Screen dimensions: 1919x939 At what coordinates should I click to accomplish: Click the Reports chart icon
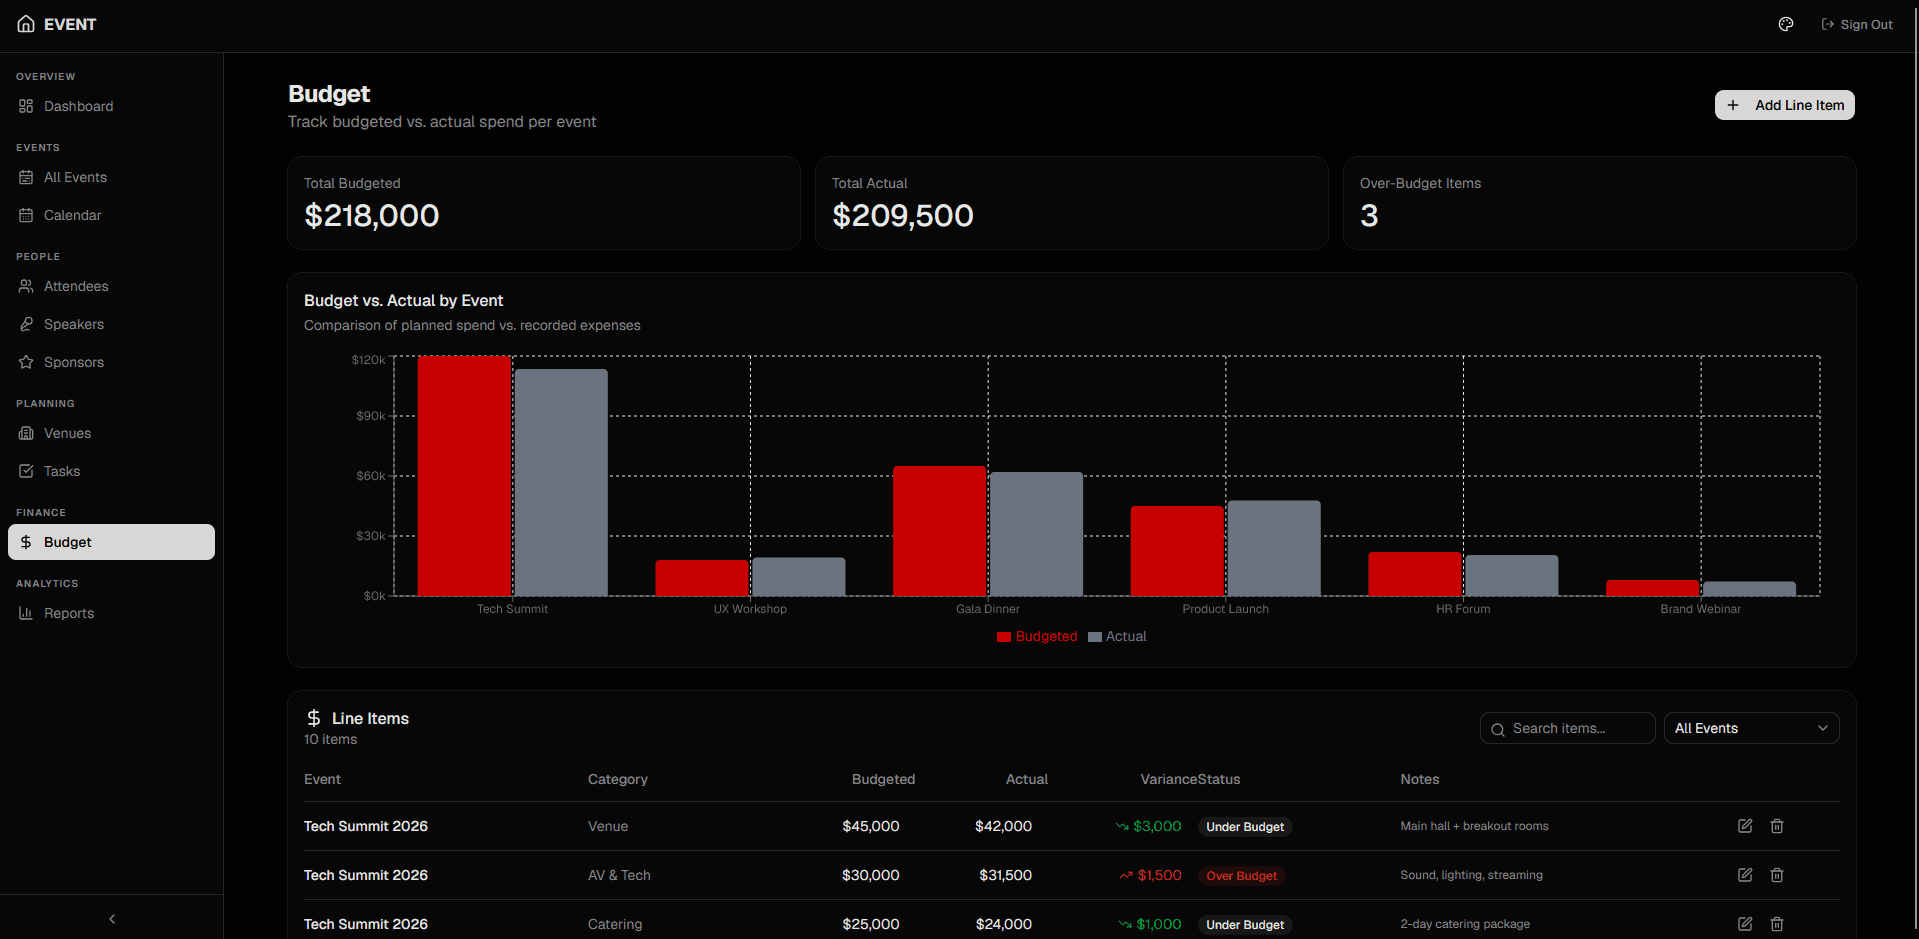click(26, 613)
